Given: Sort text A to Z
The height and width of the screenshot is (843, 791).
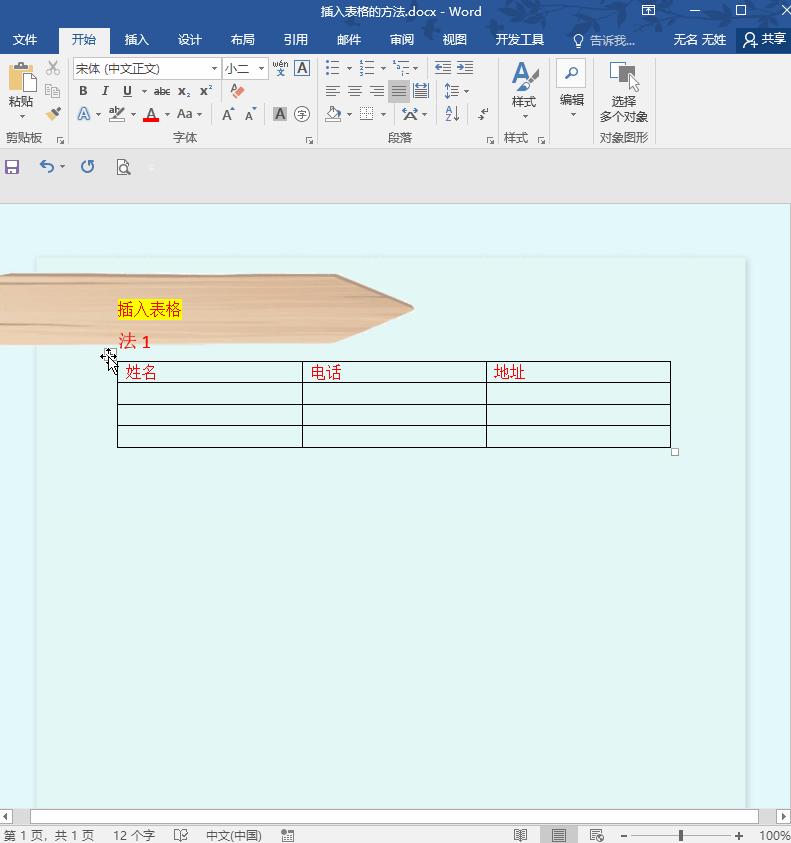Looking at the screenshot, I should click(x=452, y=114).
